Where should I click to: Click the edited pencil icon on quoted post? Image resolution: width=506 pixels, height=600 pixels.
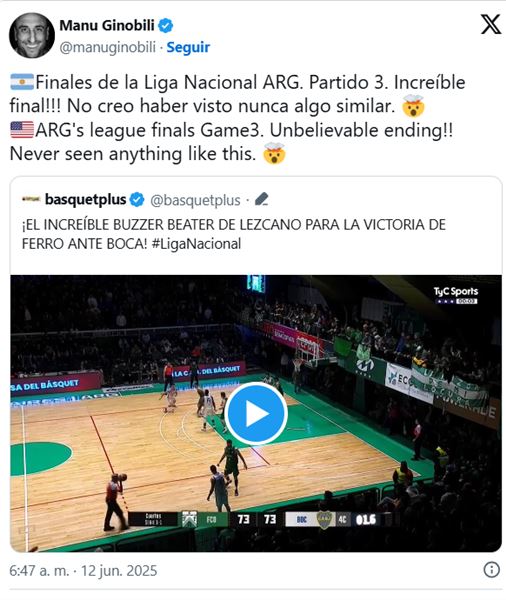(261, 199)
